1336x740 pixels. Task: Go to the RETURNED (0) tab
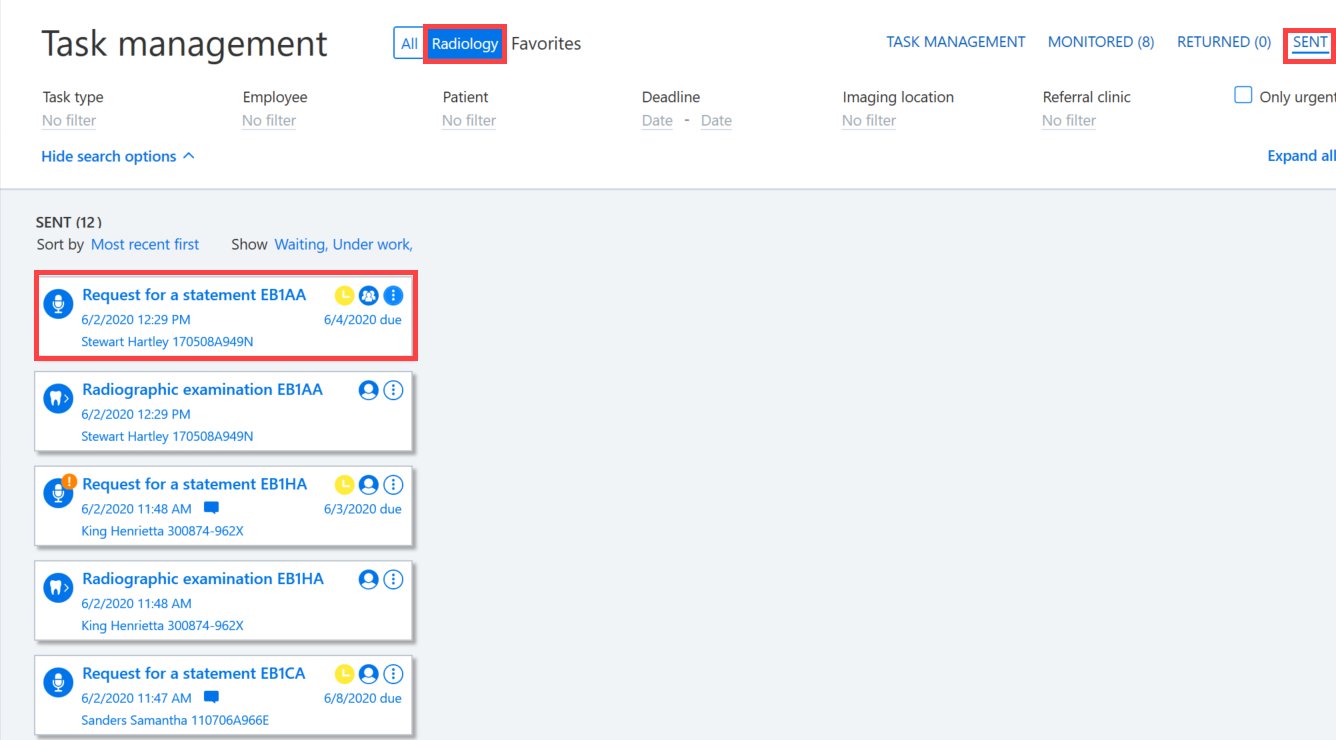1224,42
